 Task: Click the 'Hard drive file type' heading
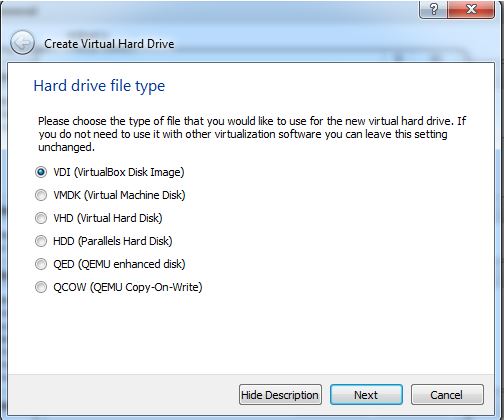(99, 86)
